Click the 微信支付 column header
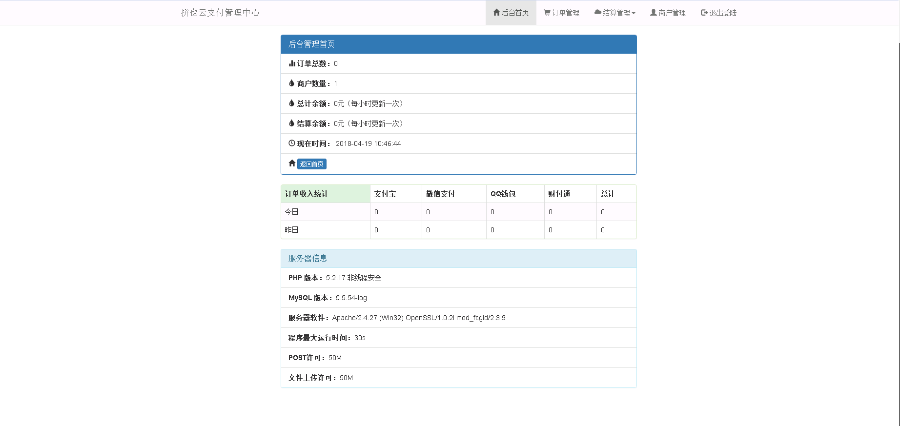Viewport: 900px width, 426px height. coord(454,193)
